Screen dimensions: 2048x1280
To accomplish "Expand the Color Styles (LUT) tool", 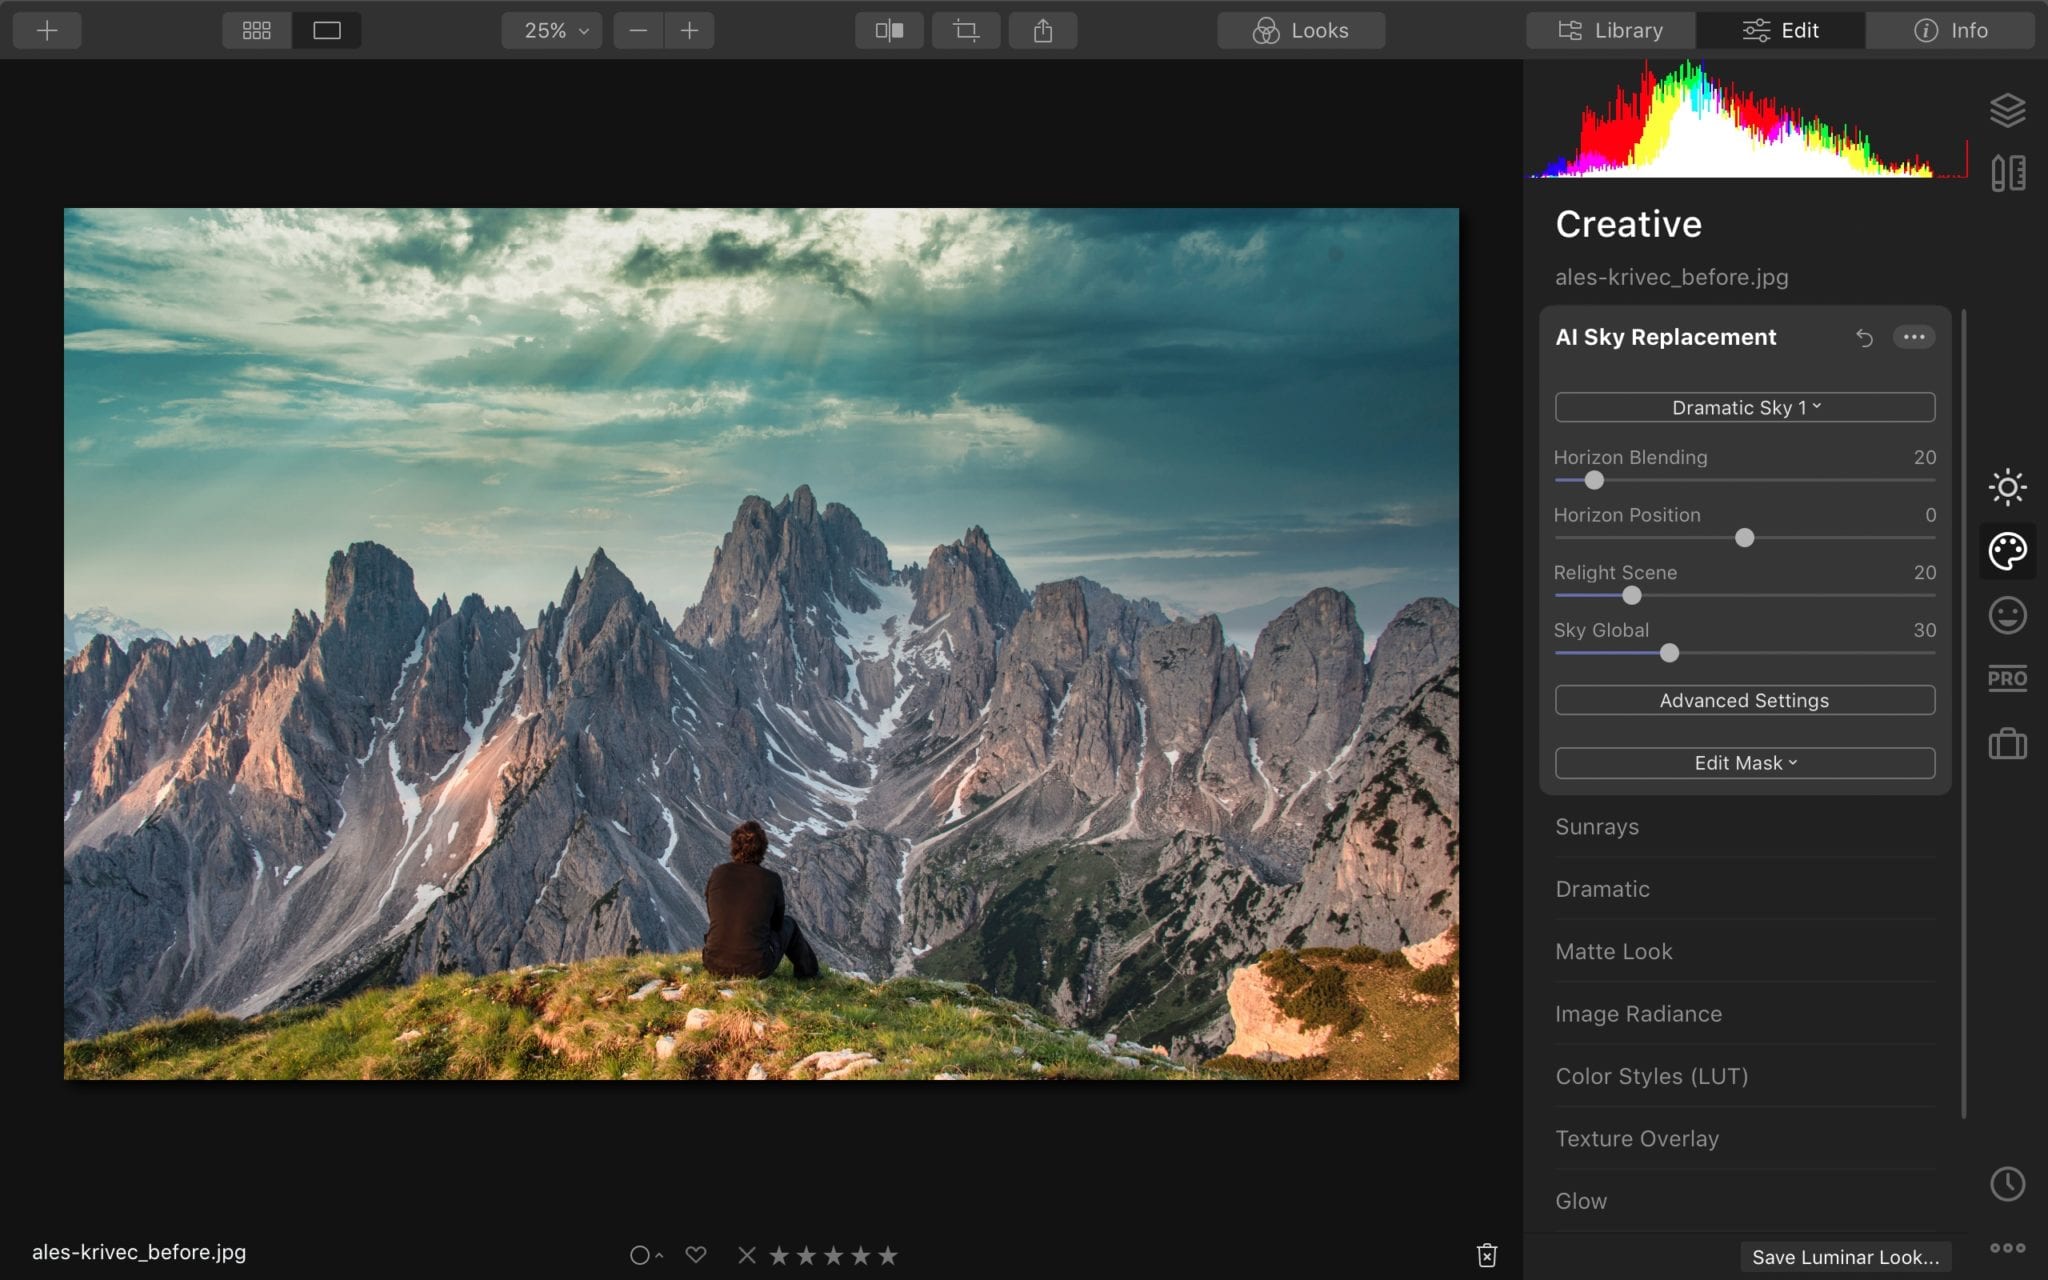I will point(1745,1076).
